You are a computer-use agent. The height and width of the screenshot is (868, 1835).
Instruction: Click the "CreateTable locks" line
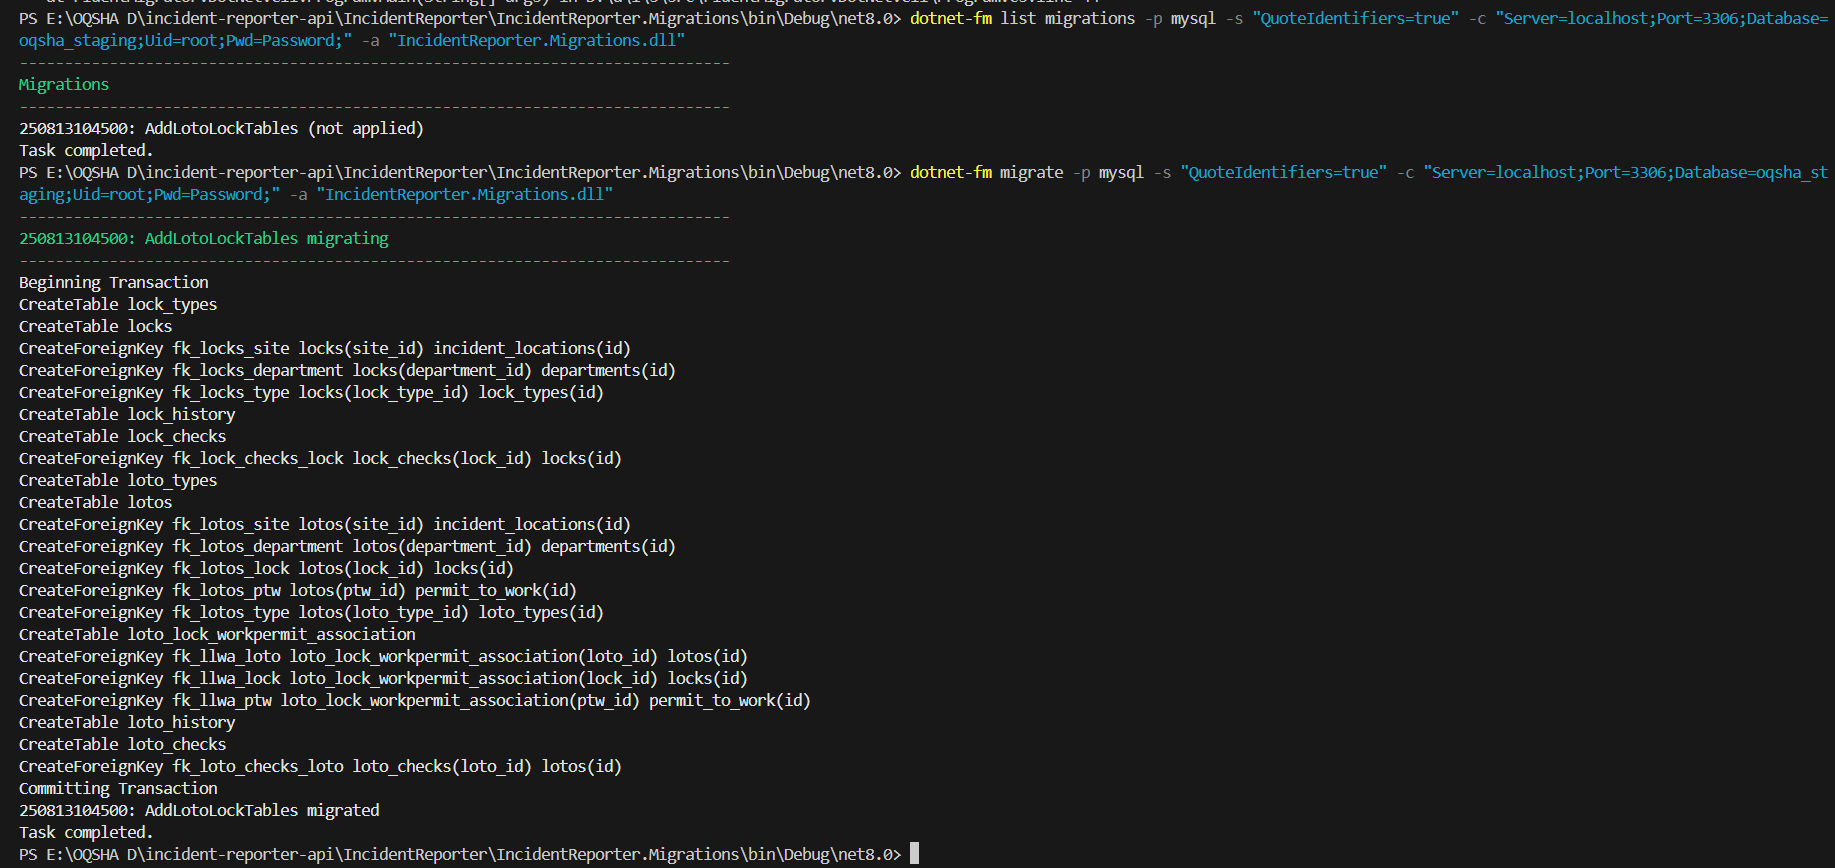(x=96, y=327)
